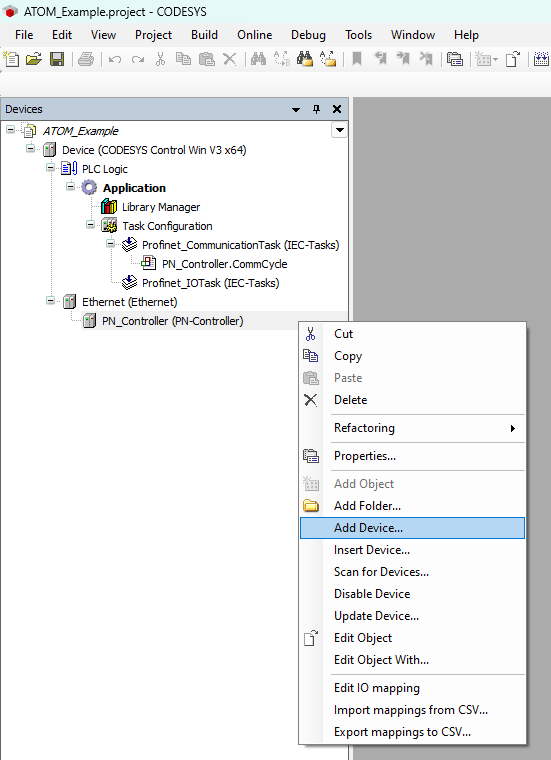551x760 pixels.
Task: Open the Debug menu
Action: pyautogui.click(x=308, y=35)
